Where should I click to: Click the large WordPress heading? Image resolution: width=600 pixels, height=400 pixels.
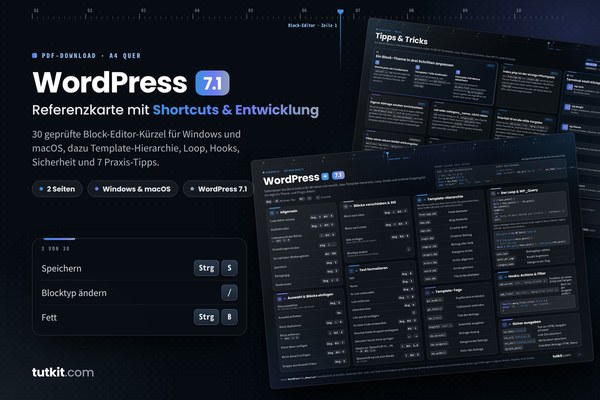click(110, 82)
